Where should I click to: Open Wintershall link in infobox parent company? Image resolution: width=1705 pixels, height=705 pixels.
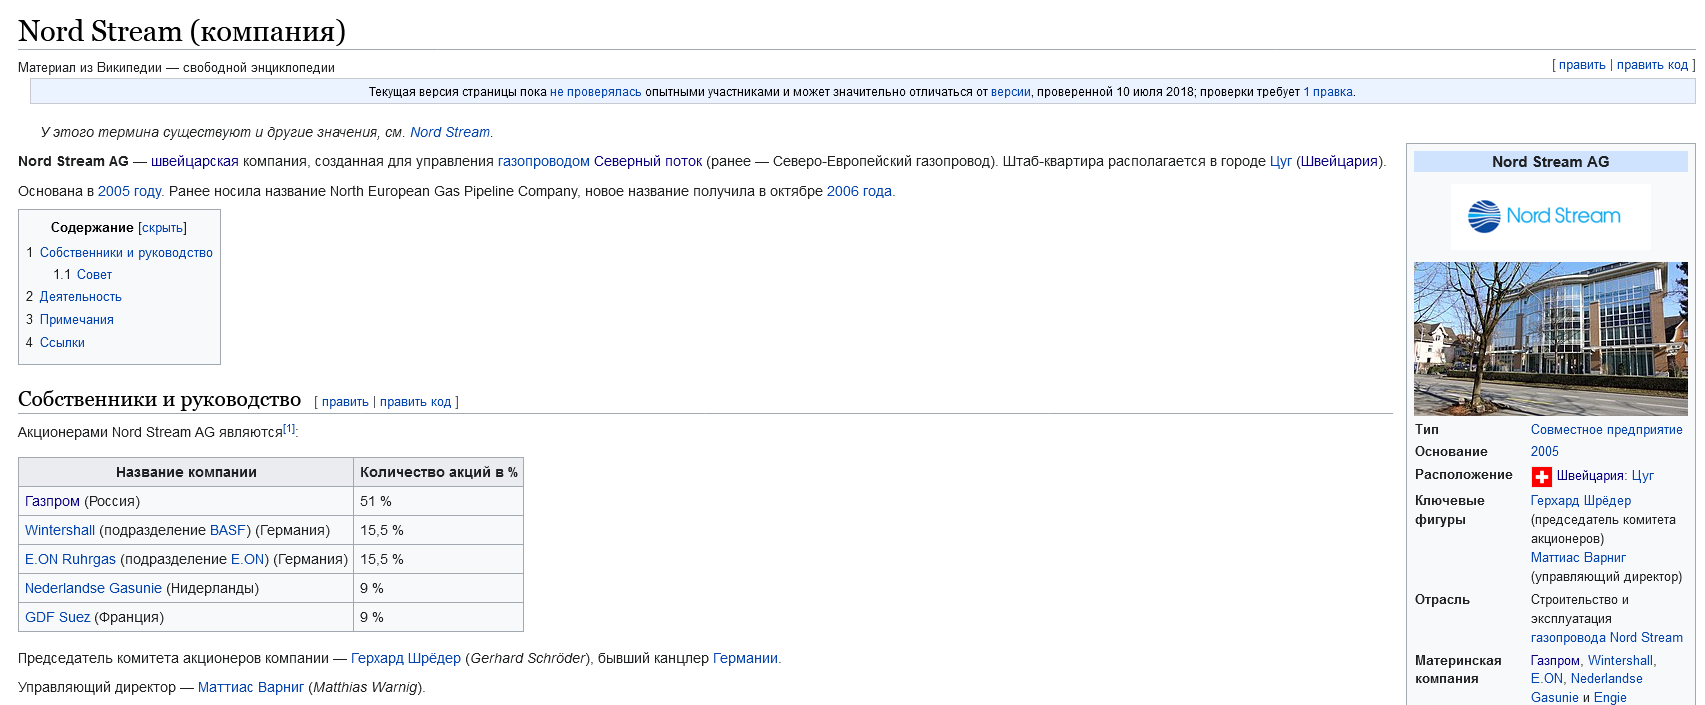coord(1620,661)
